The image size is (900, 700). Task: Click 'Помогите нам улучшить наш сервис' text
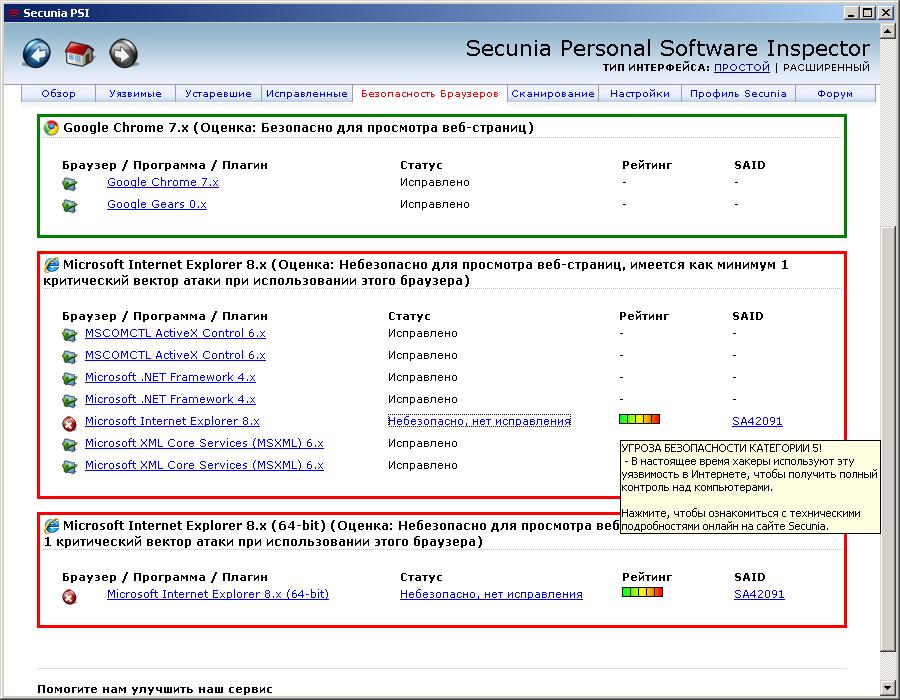pyautogui.click(x=154, y=689)
